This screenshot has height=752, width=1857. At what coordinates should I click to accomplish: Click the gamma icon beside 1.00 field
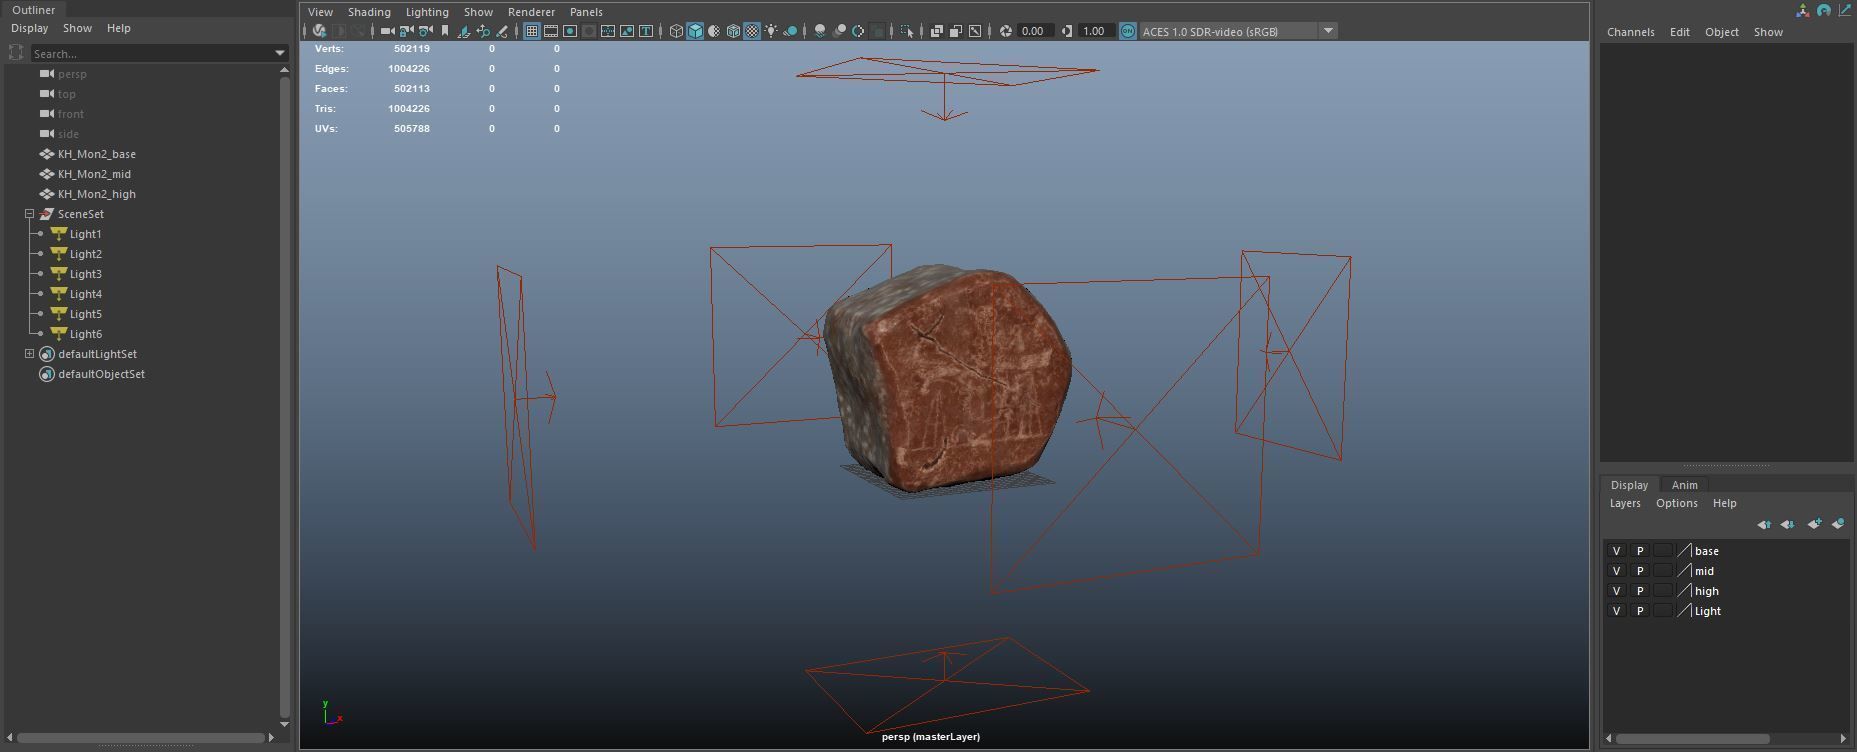pyautogui.click(x=1067, y=31)
